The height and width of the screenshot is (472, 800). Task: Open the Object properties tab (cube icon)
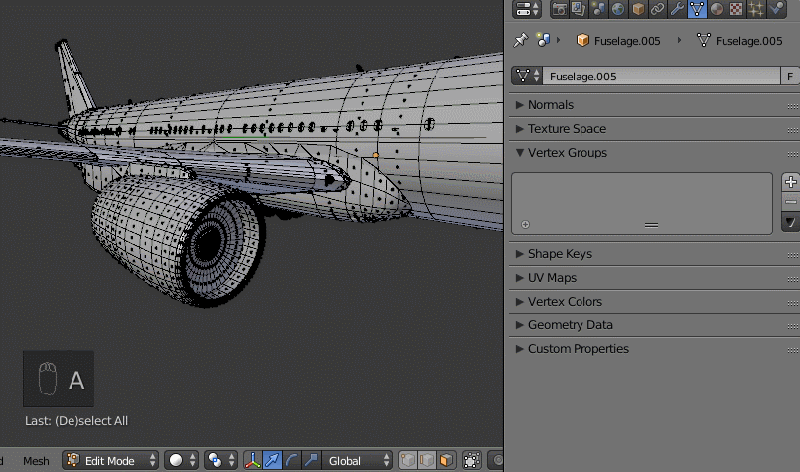click(x=638, y=9)
